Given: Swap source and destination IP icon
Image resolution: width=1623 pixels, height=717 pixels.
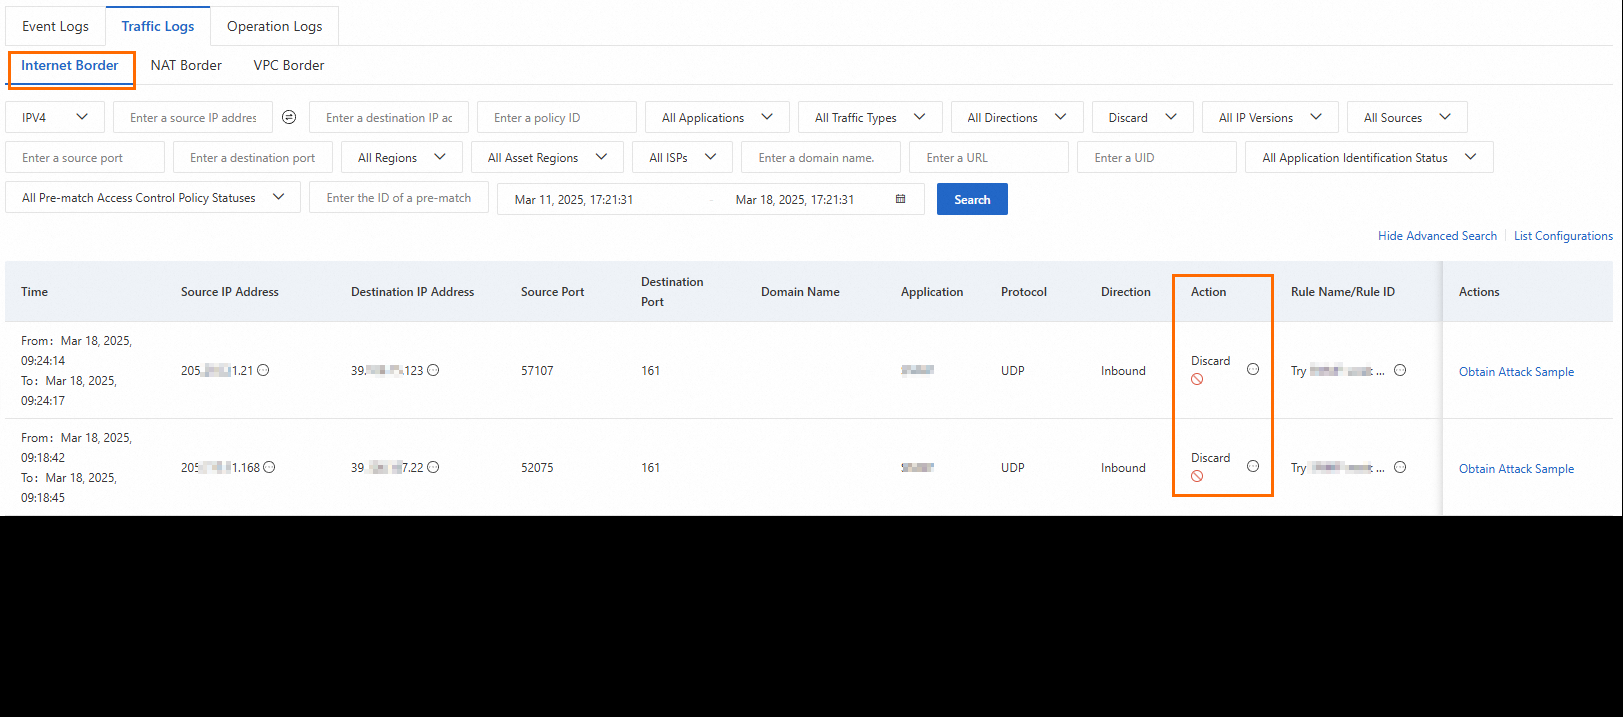Looking at the screenshot, I should point(289,117).
